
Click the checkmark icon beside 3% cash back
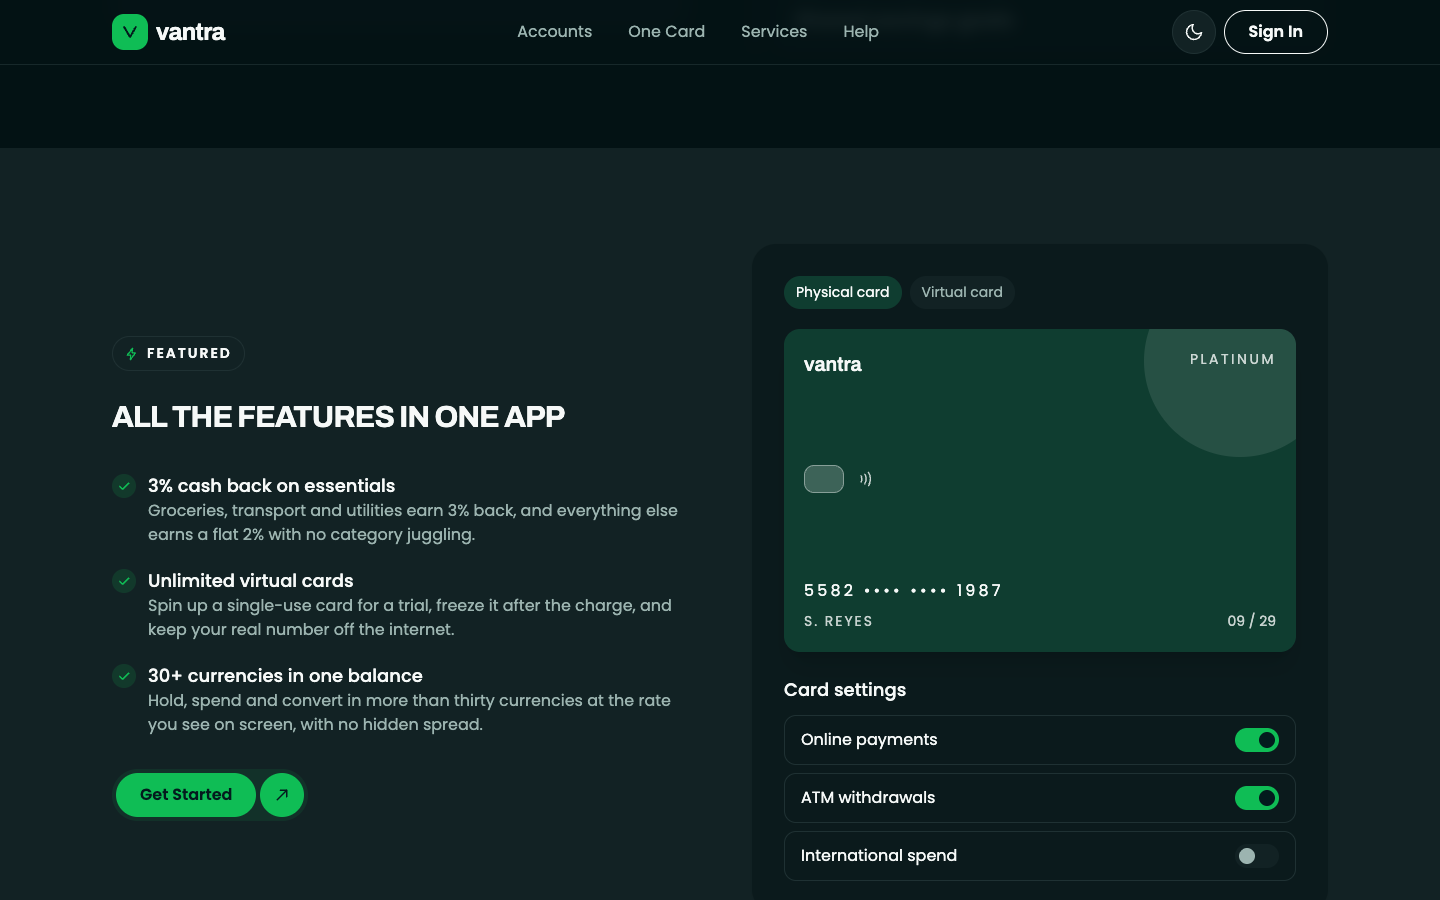pyautogui.click(x=124, y=486)
